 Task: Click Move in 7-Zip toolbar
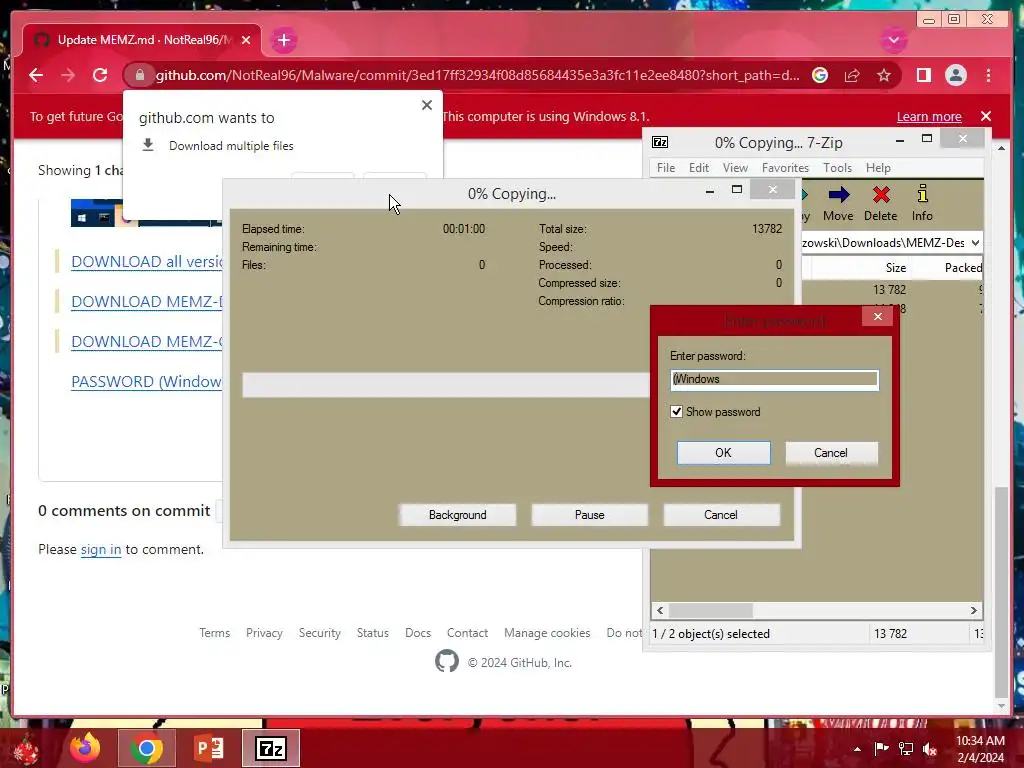[838, 203]
